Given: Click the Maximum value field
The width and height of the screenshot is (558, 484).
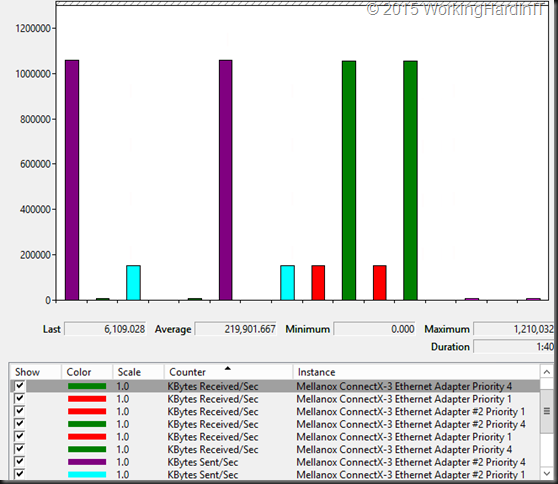Looking at the screenshot, I should 514,329.
